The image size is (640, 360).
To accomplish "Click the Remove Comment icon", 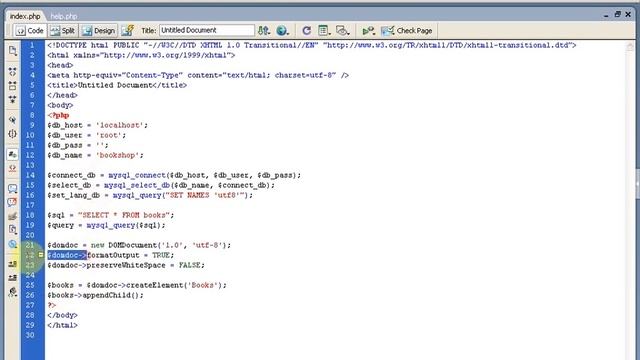I will point(13,202).
